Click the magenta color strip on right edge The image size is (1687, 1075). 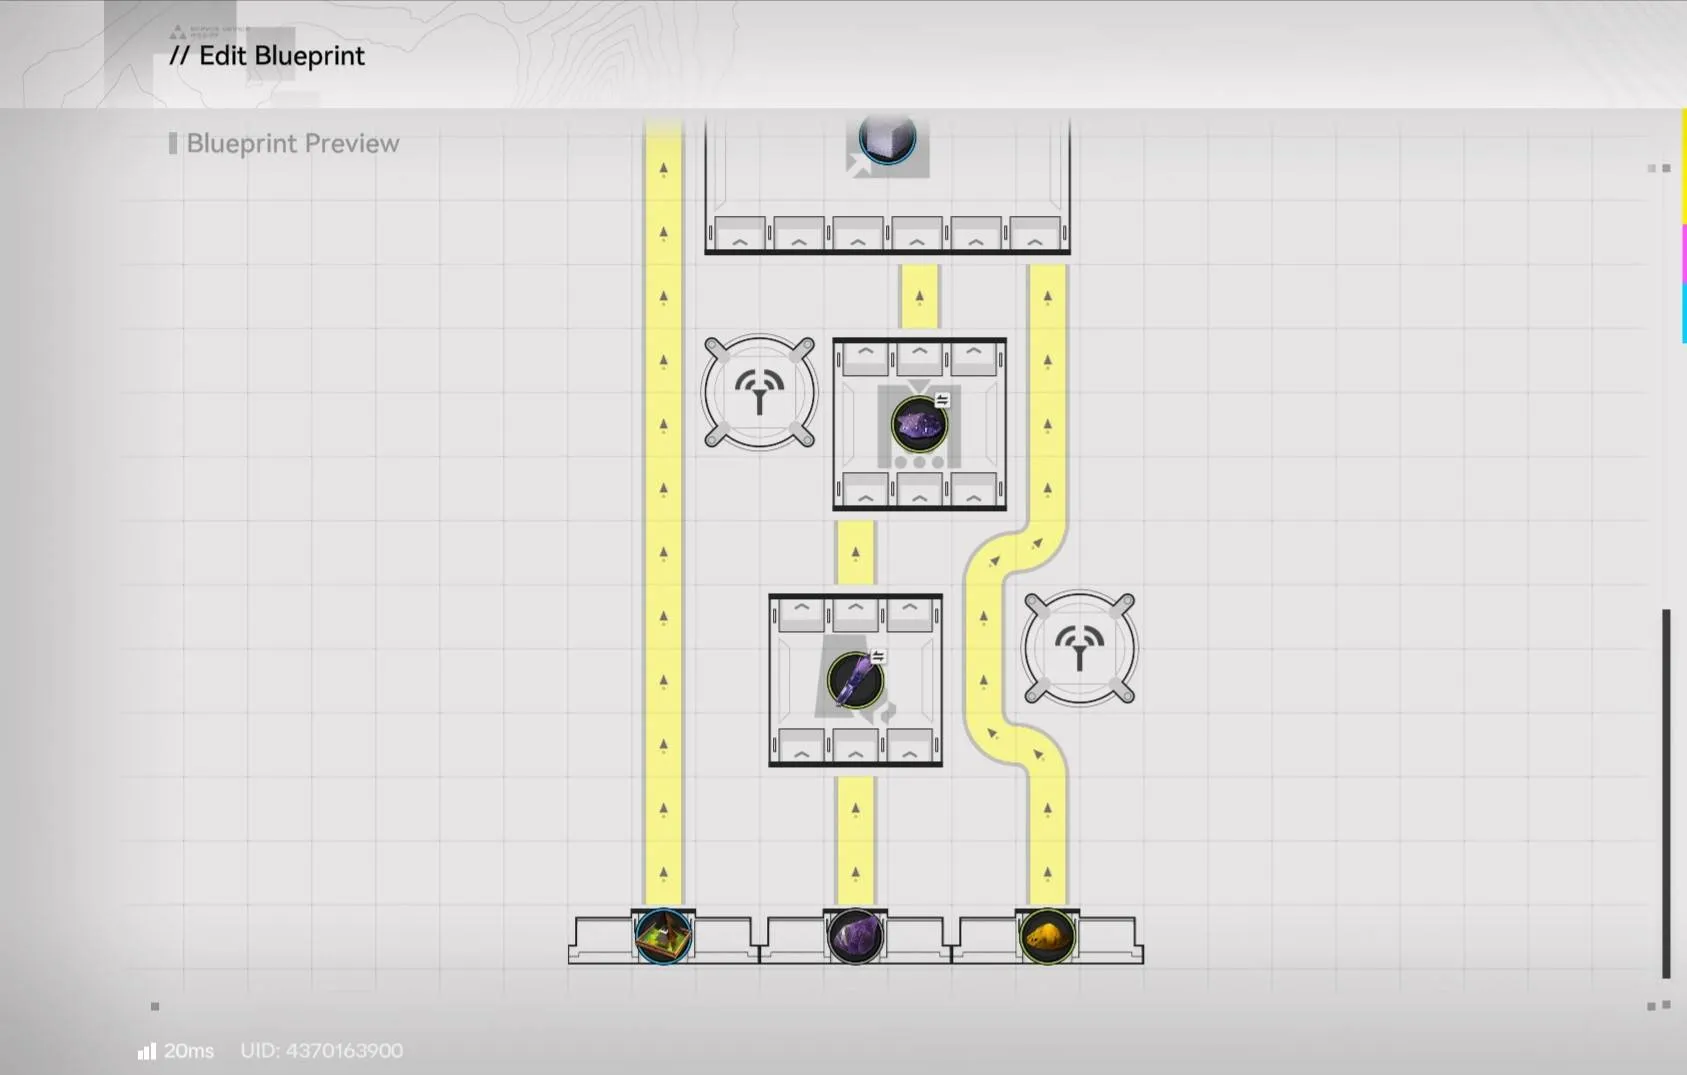[x=1683, y=253]
